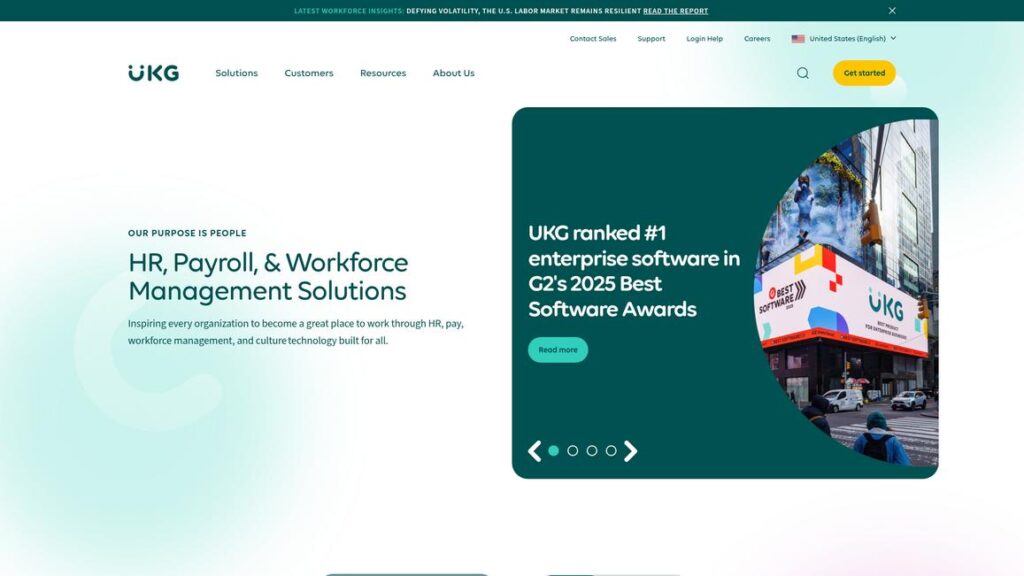Open the Customers menu
This screenshot has height=576, width=1024.
coord(309,73)
